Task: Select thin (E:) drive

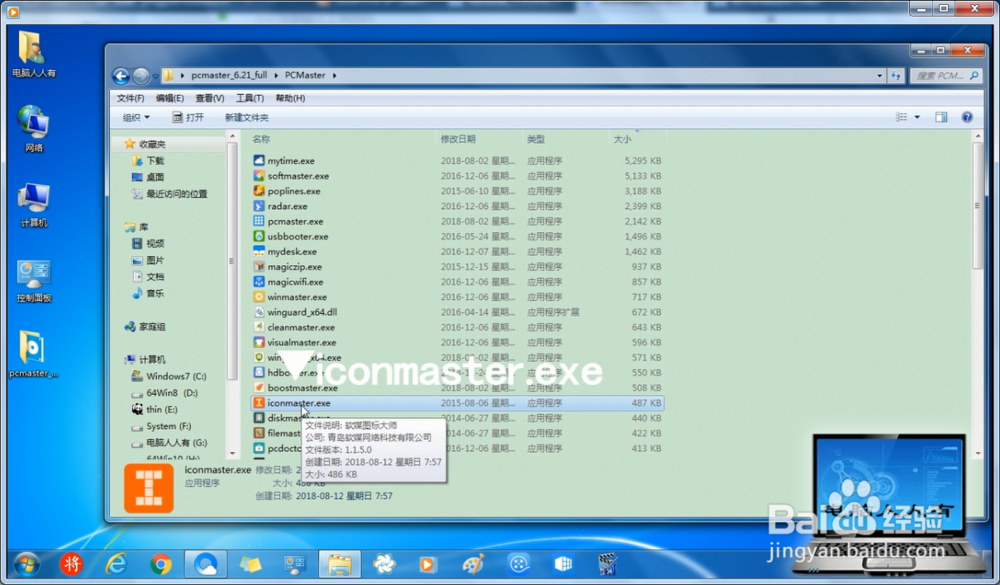Action: coord(161,410)
